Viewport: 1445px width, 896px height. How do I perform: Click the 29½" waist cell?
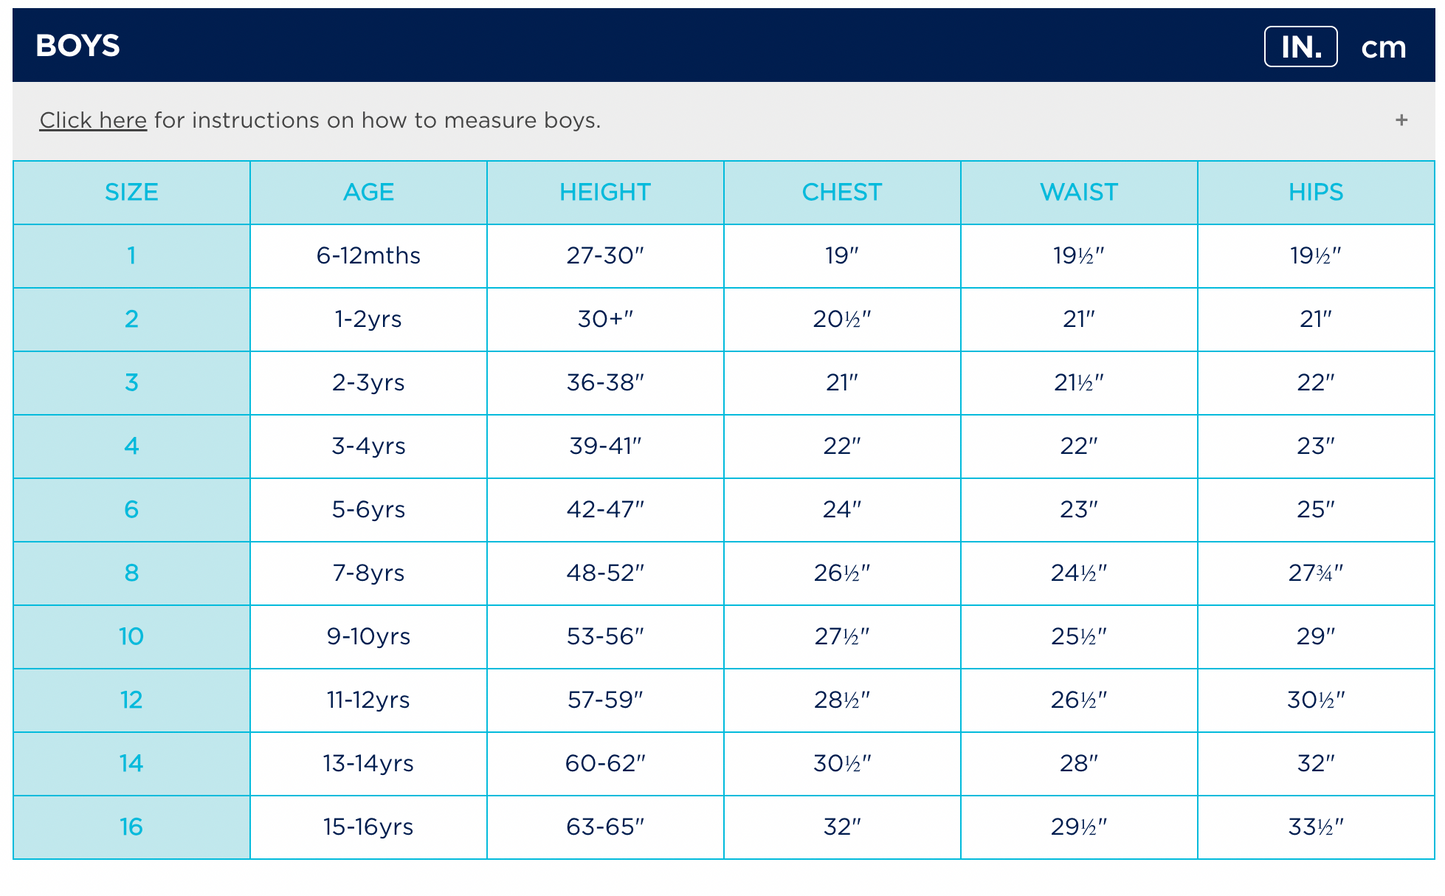[1079, 827]
